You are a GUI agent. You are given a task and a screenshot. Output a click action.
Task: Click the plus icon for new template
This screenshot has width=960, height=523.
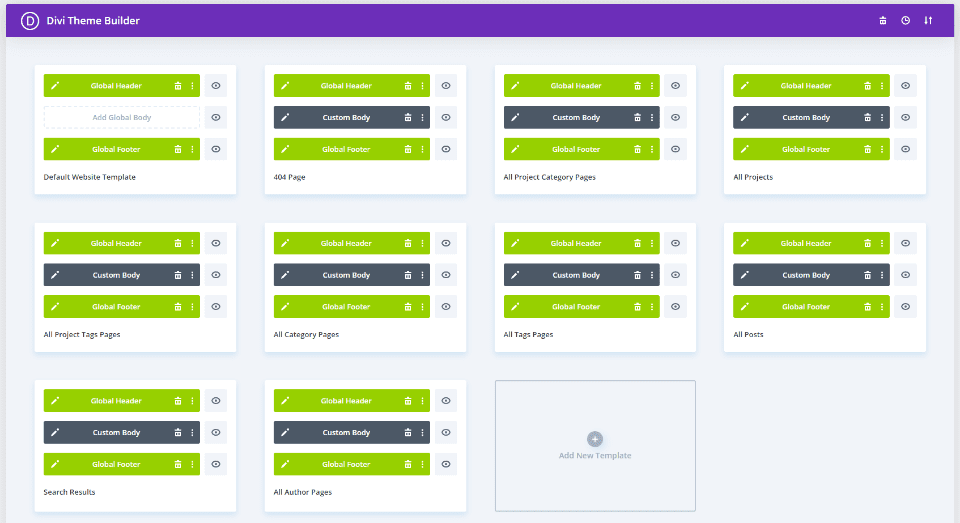click(594, 439)
